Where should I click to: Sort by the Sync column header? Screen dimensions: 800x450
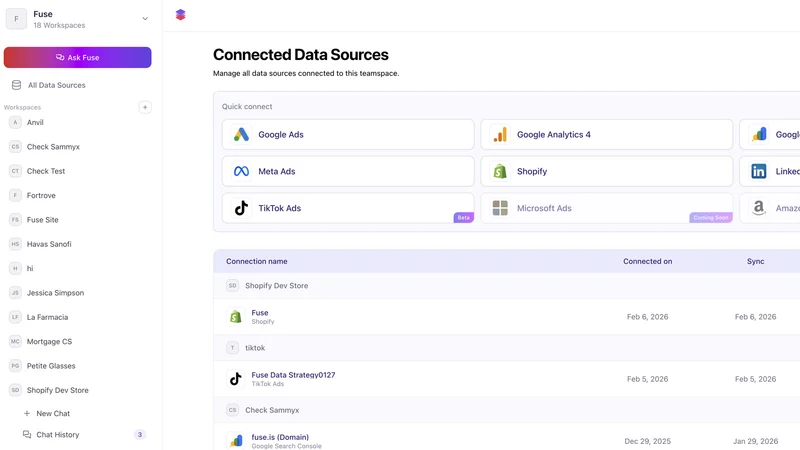(756, 261)
